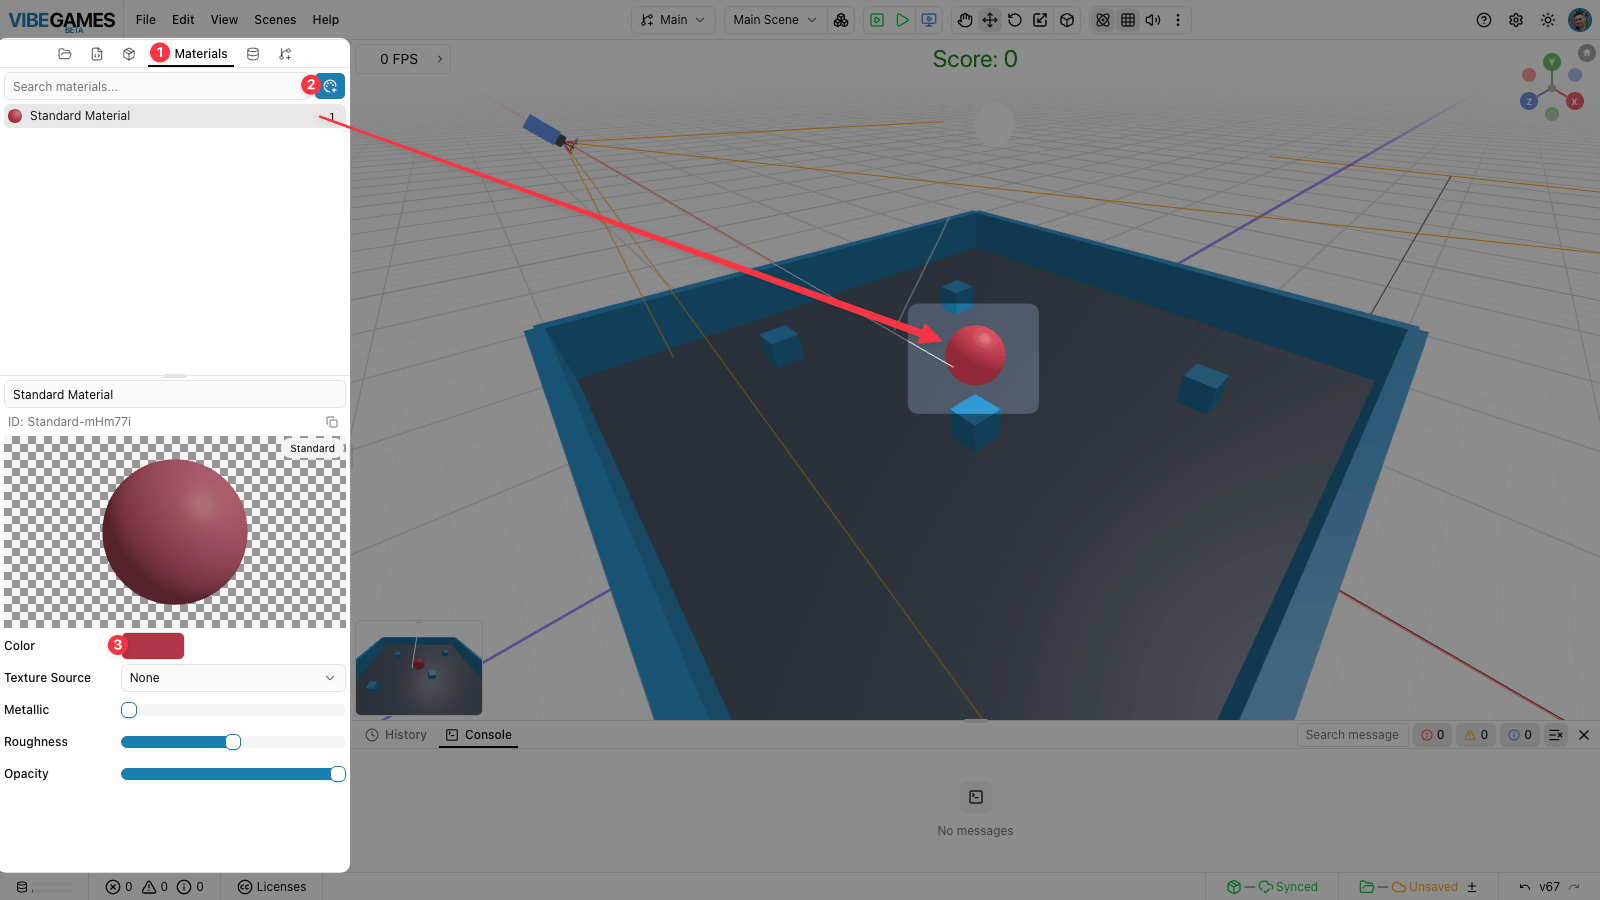The width and height of the screenshot is (1600, 900).
Task: Click the camera preview thumbnail
Action: (x=419, y=668)
